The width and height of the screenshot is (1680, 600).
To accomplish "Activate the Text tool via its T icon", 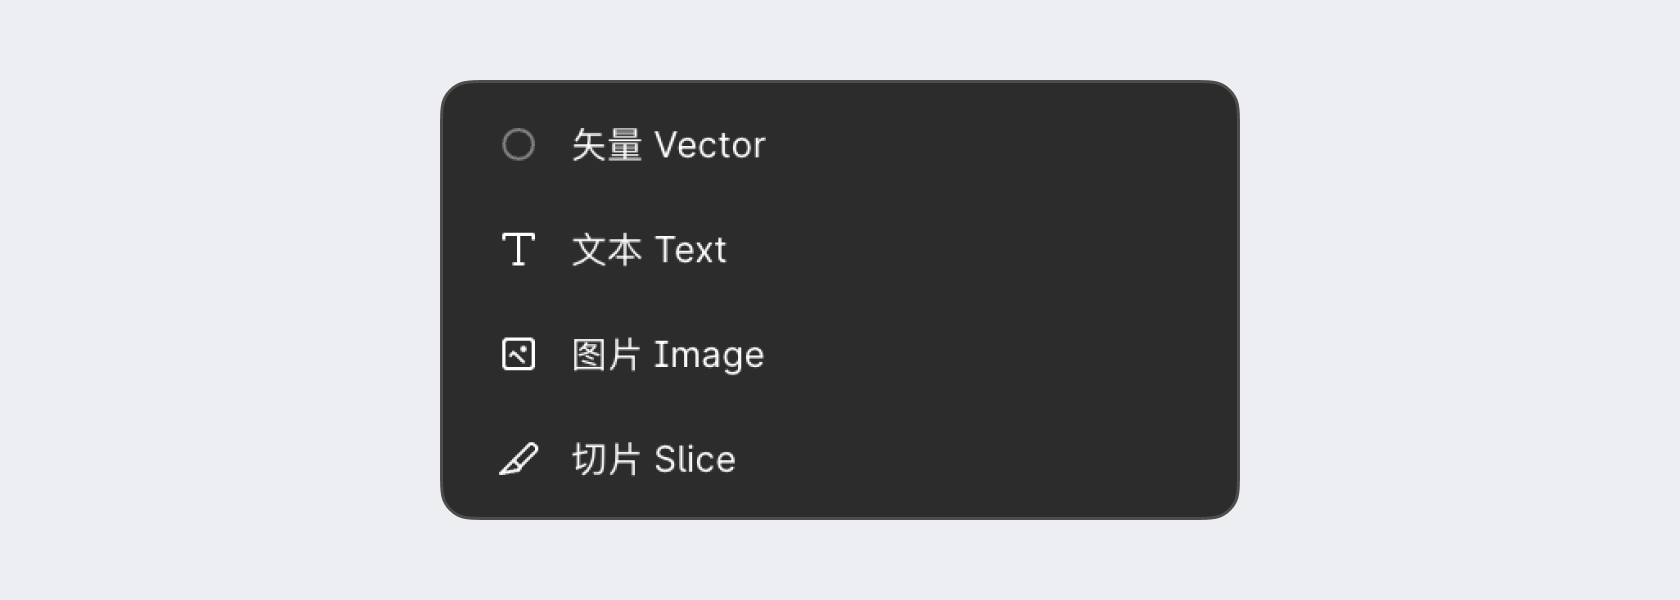I will pyautogui.click(x=518, y=249).
